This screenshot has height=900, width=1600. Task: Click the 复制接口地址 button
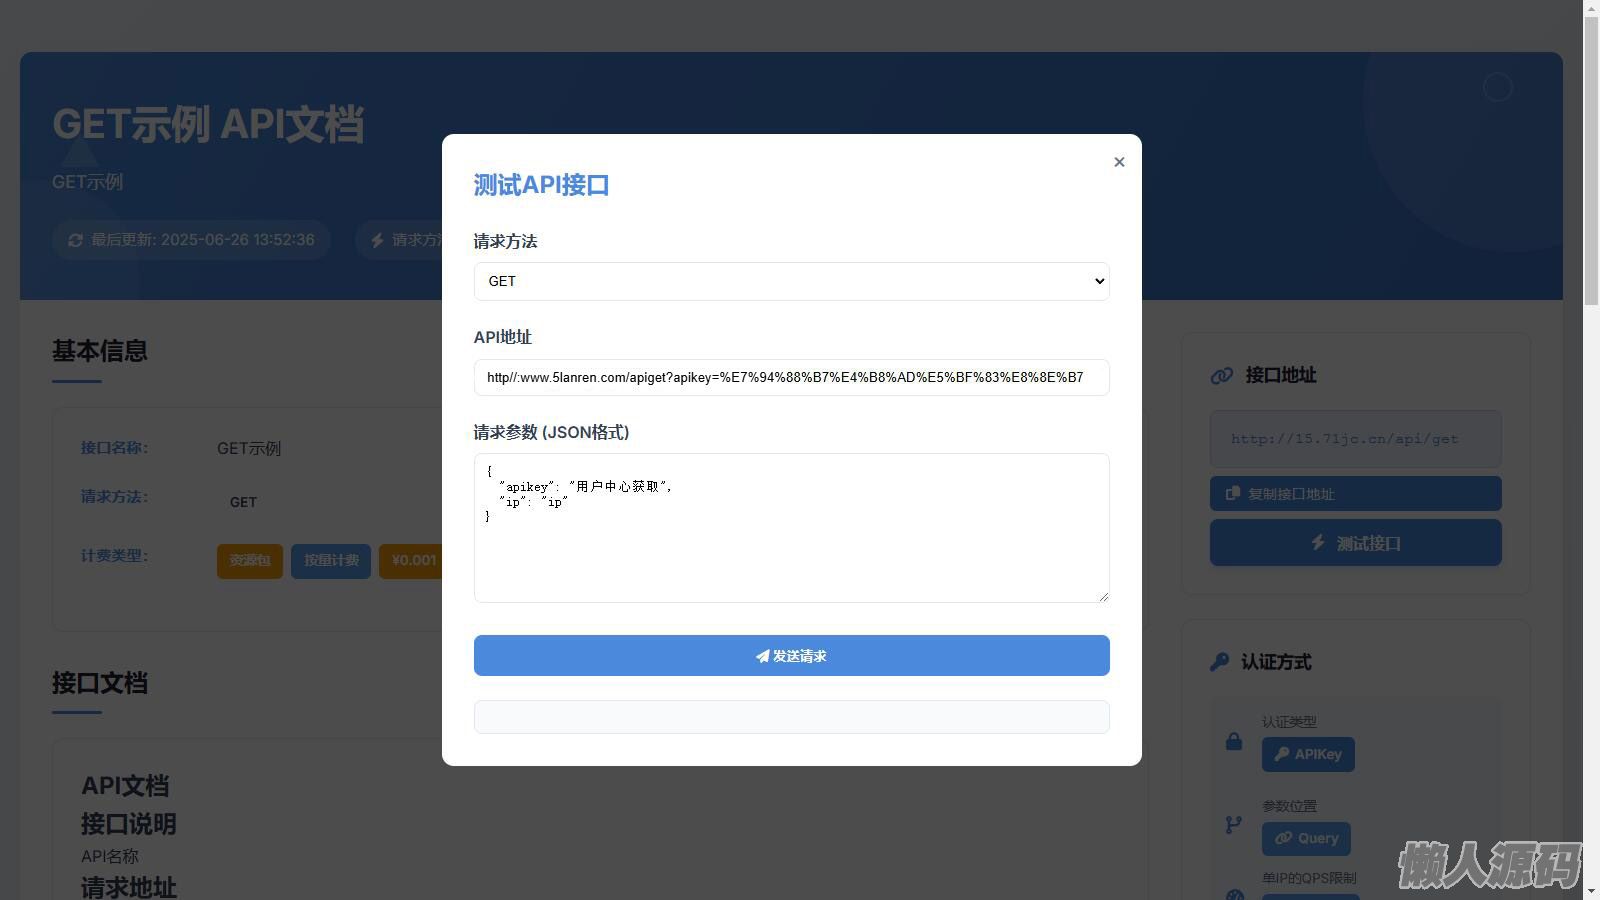pos(1356,494)
